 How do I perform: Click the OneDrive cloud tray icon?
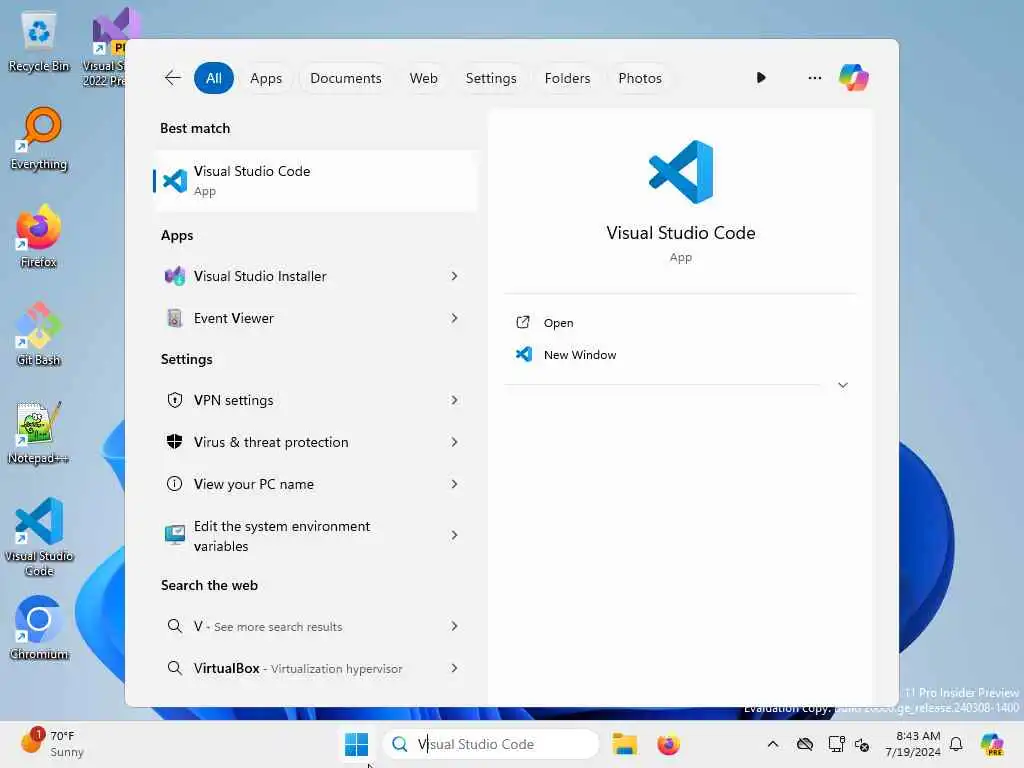(805, 744)
